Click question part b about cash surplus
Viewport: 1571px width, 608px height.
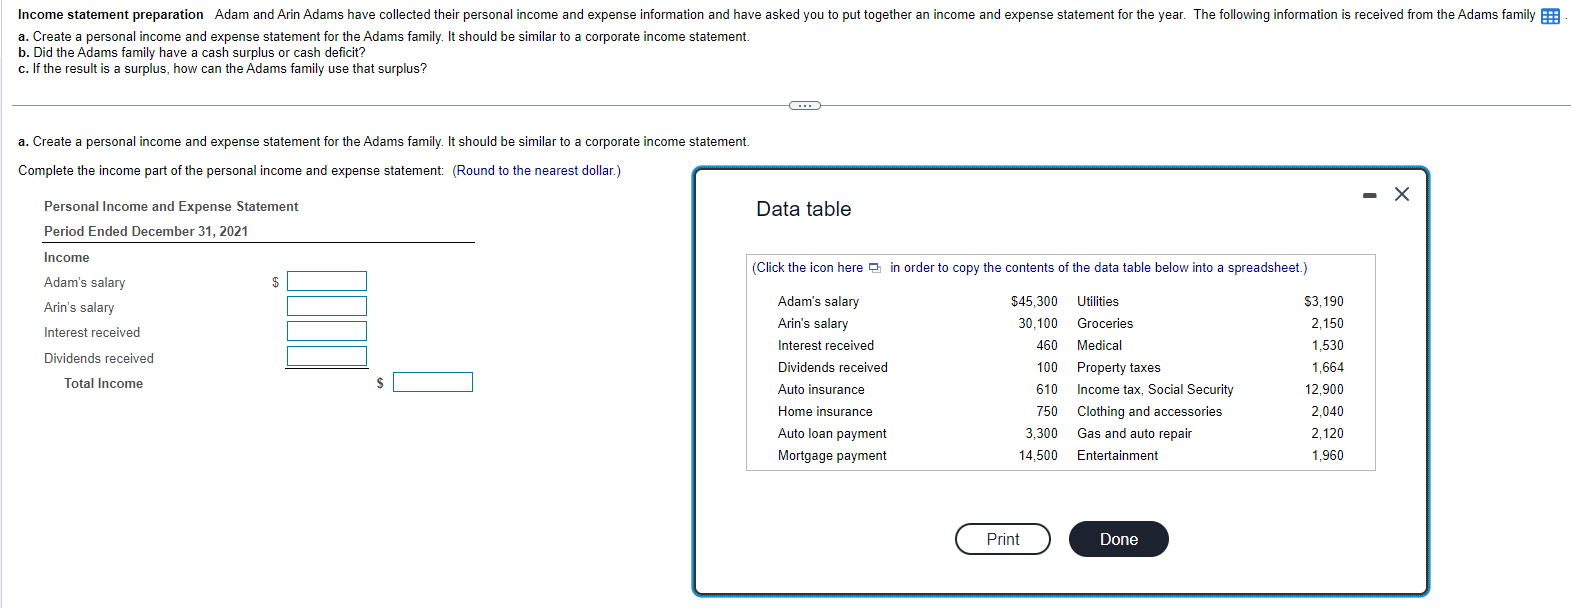click(190, 53)
